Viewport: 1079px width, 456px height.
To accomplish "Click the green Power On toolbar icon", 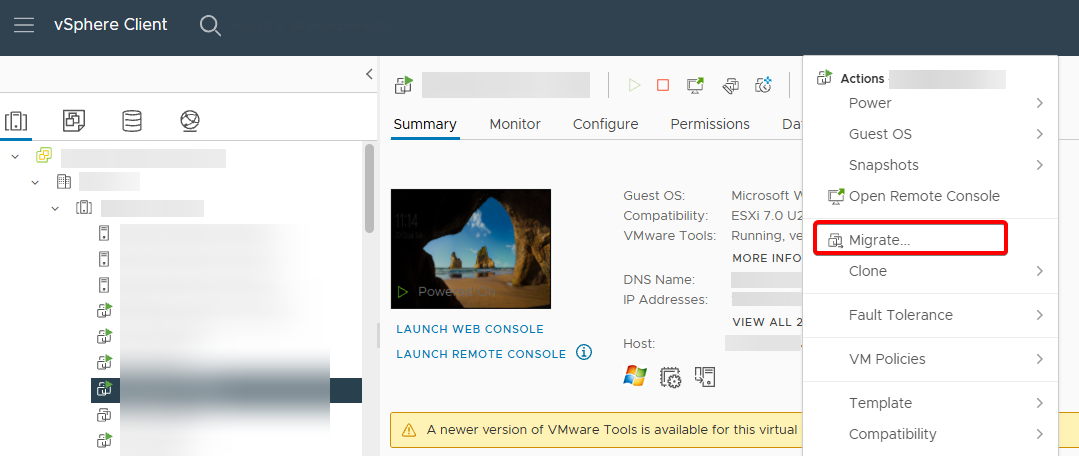I will pyautogui.click(x=634, y=85).
